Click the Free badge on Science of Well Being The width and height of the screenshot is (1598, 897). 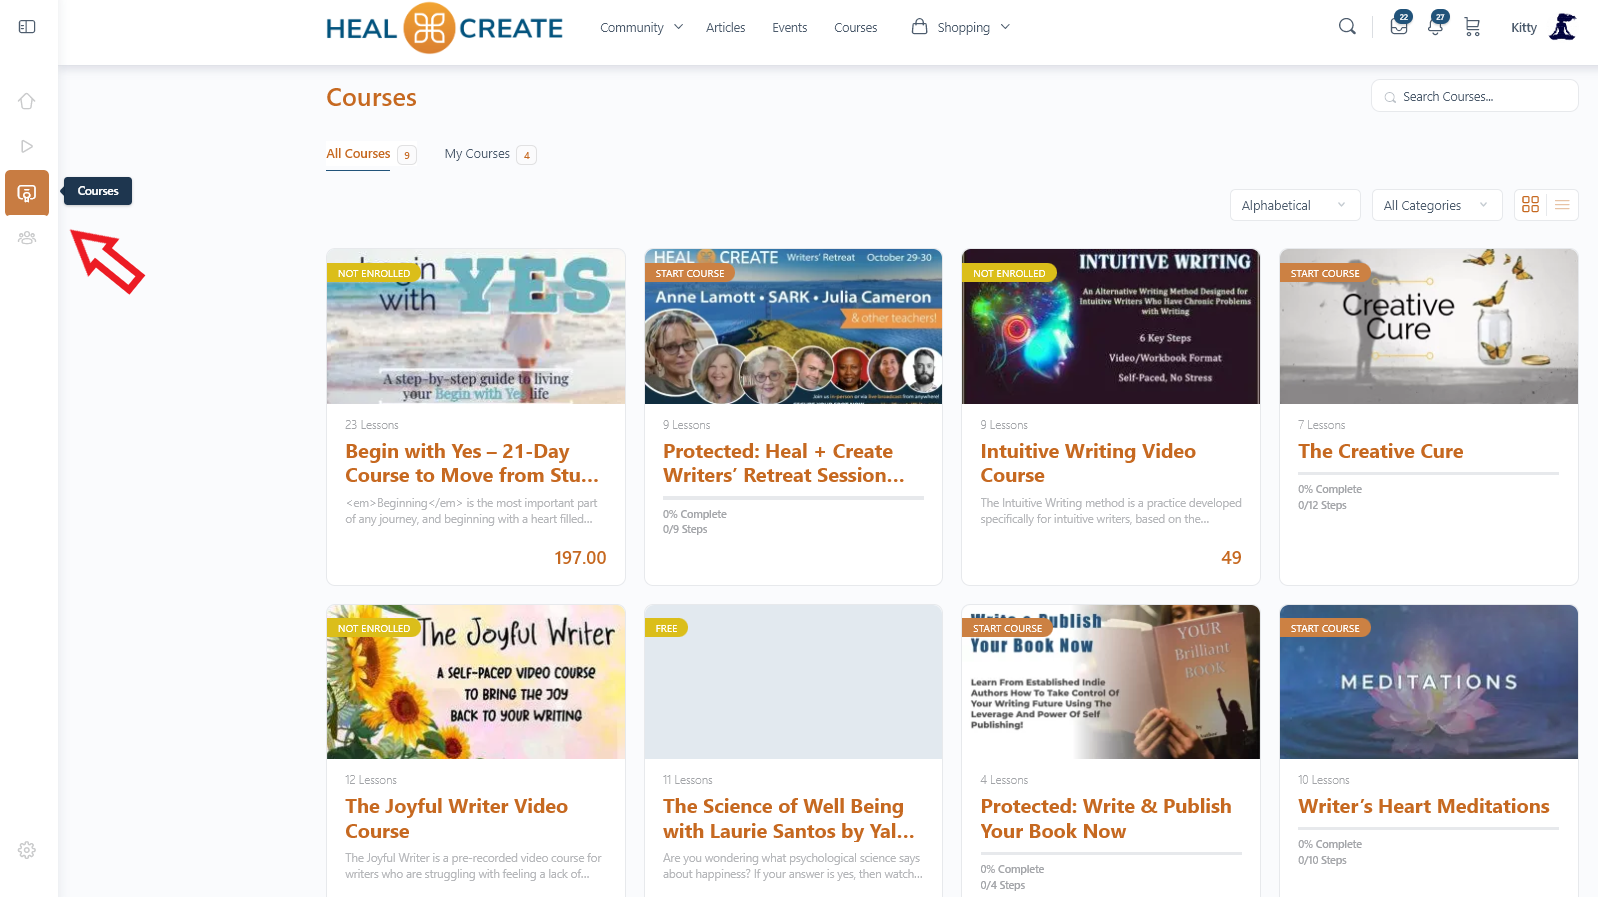(666, 628)
